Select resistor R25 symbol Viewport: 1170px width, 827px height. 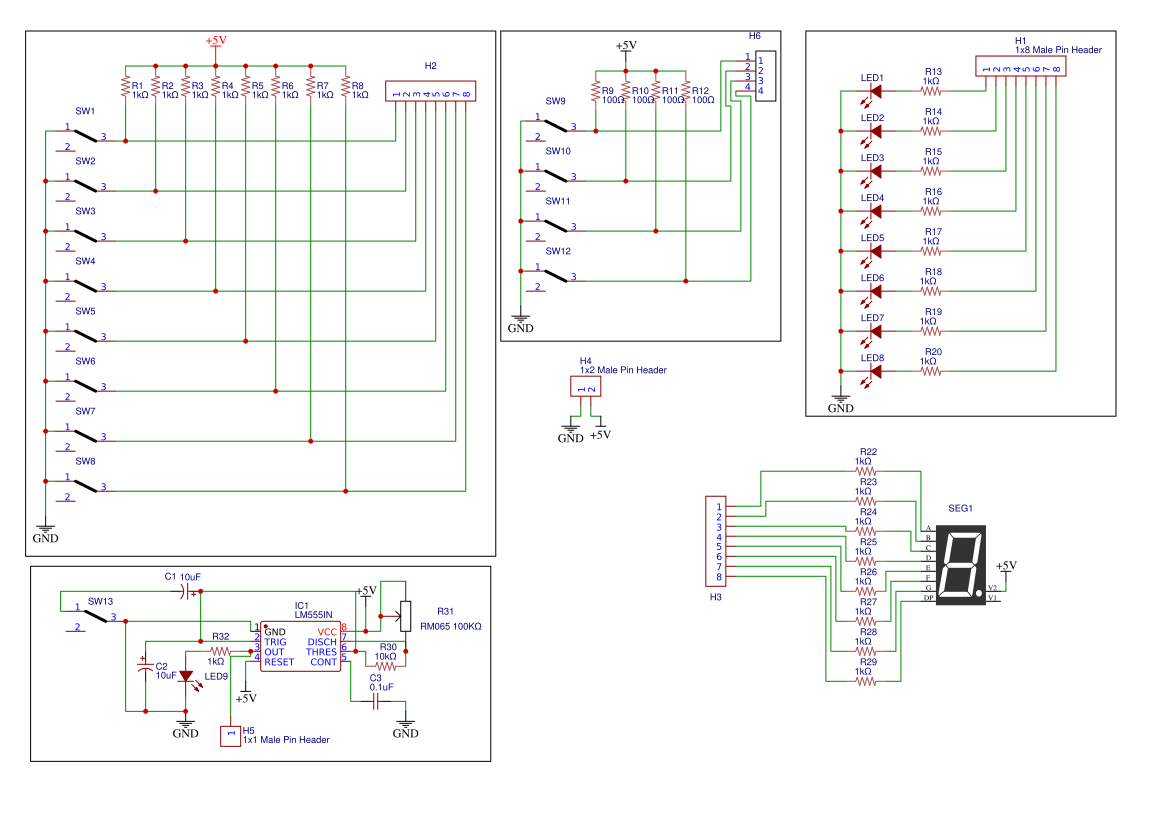pyautogui.click(x=866, y=561)
